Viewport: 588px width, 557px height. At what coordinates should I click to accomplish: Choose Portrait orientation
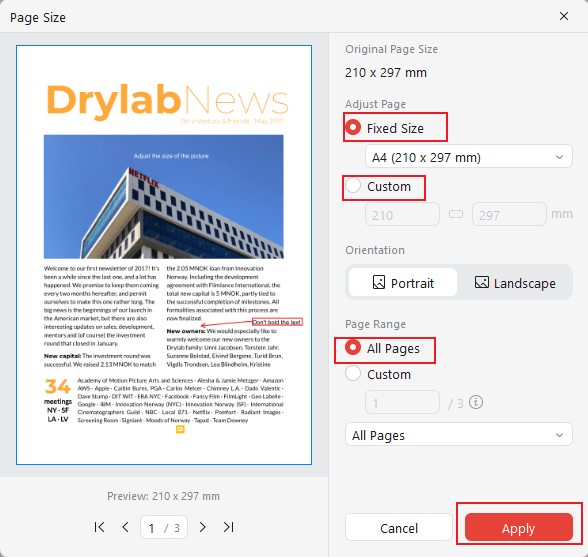(403, 282)
